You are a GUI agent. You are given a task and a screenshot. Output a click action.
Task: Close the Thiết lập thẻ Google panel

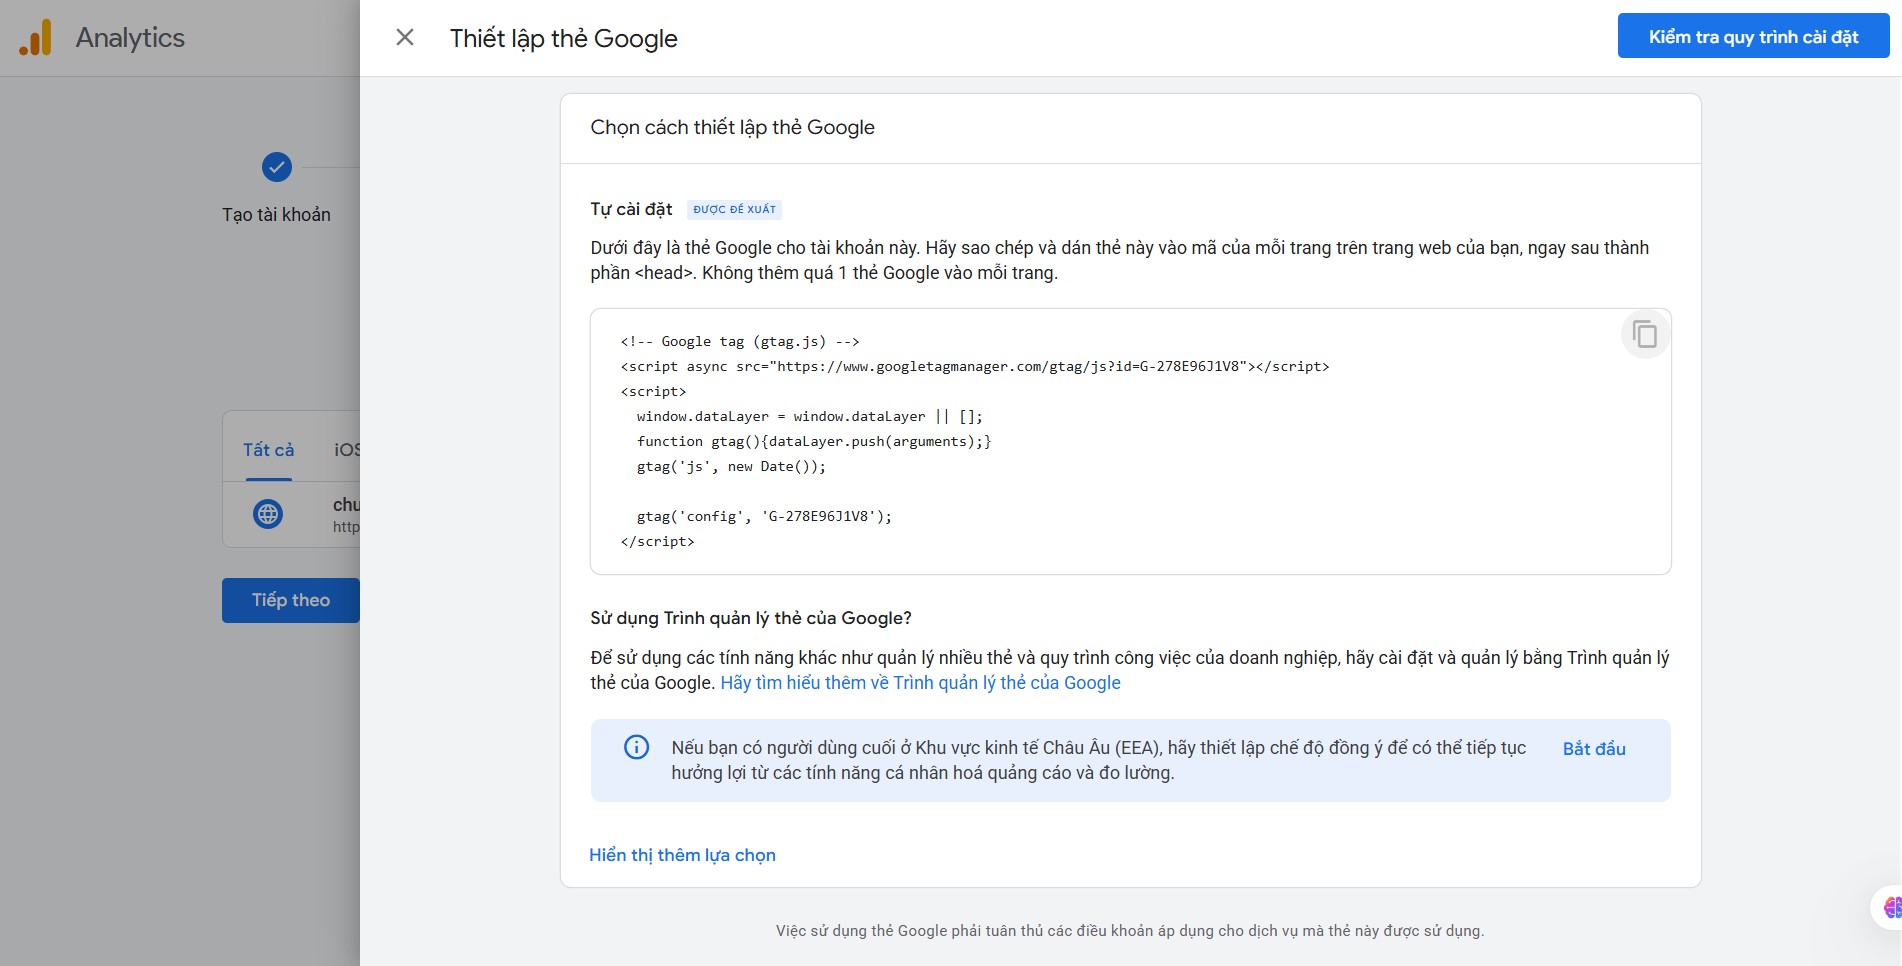click(x=405, y=37)
